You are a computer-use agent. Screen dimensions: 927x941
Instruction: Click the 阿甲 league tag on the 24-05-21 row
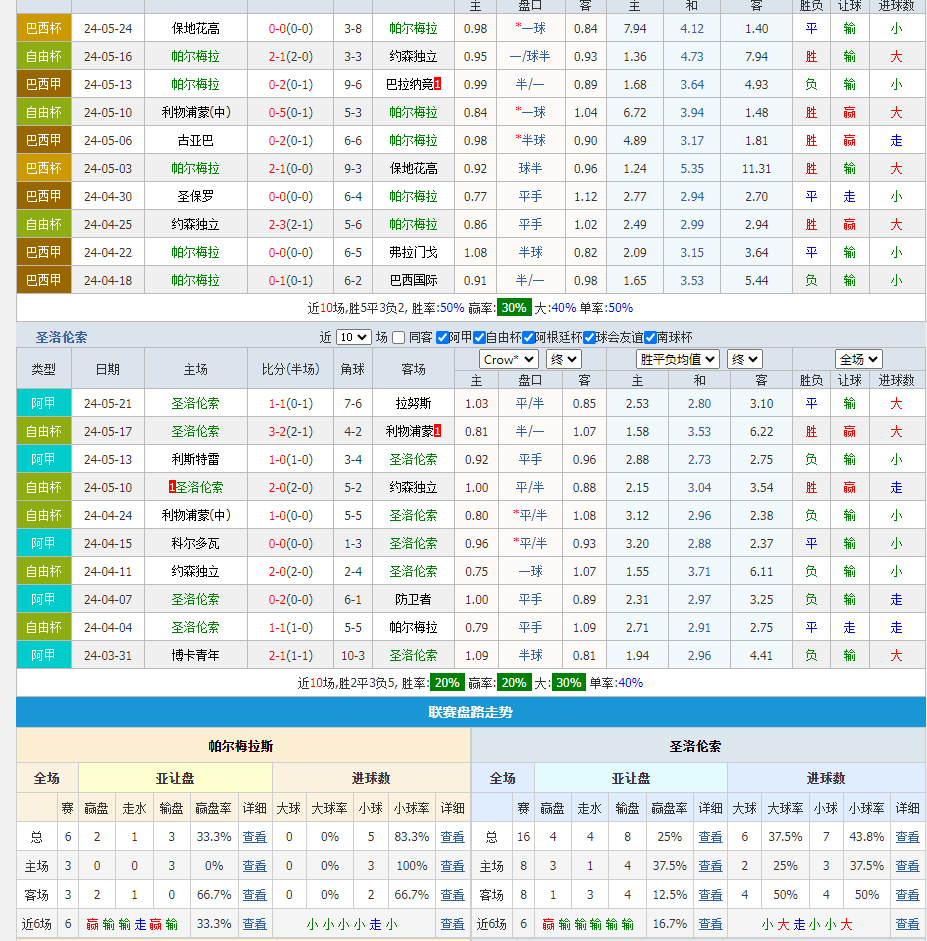tap(44, 403)
